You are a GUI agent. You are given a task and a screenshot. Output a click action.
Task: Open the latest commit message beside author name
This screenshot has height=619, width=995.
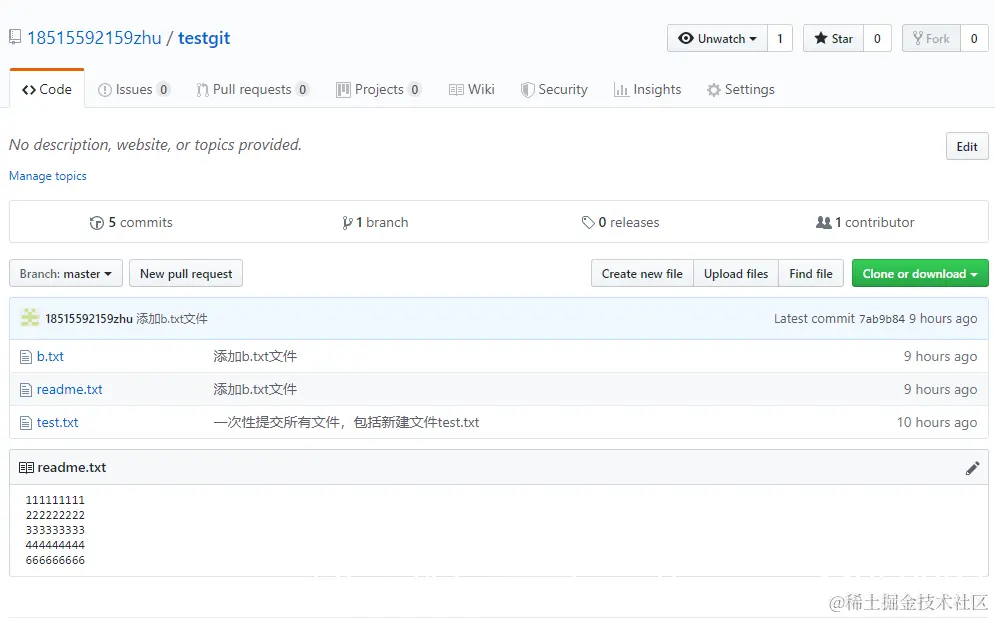point(172,319)
